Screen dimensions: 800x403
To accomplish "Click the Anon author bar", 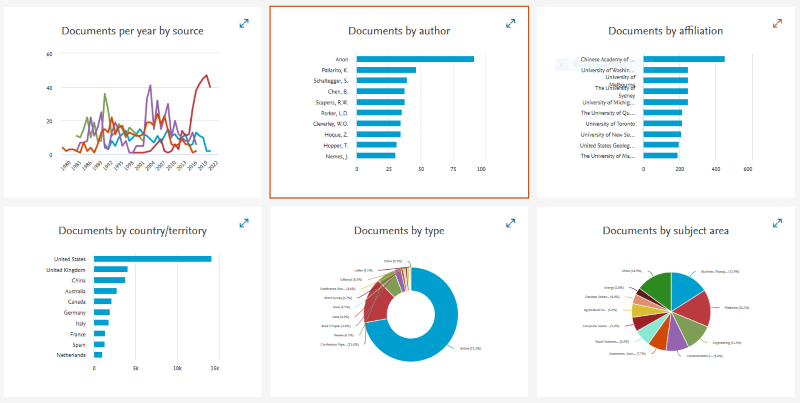I will [x=415, y=59].
